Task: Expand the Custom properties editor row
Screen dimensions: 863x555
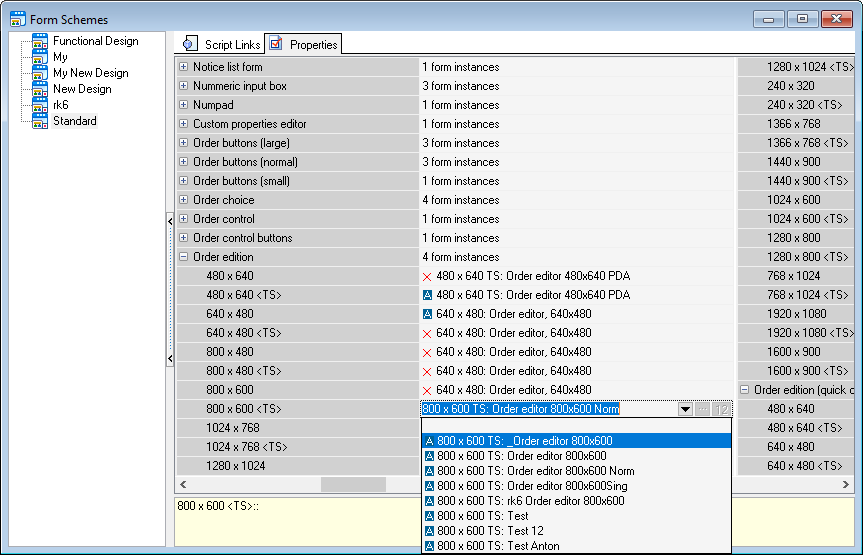Action: pyautogui.click(x=184, y=124)
